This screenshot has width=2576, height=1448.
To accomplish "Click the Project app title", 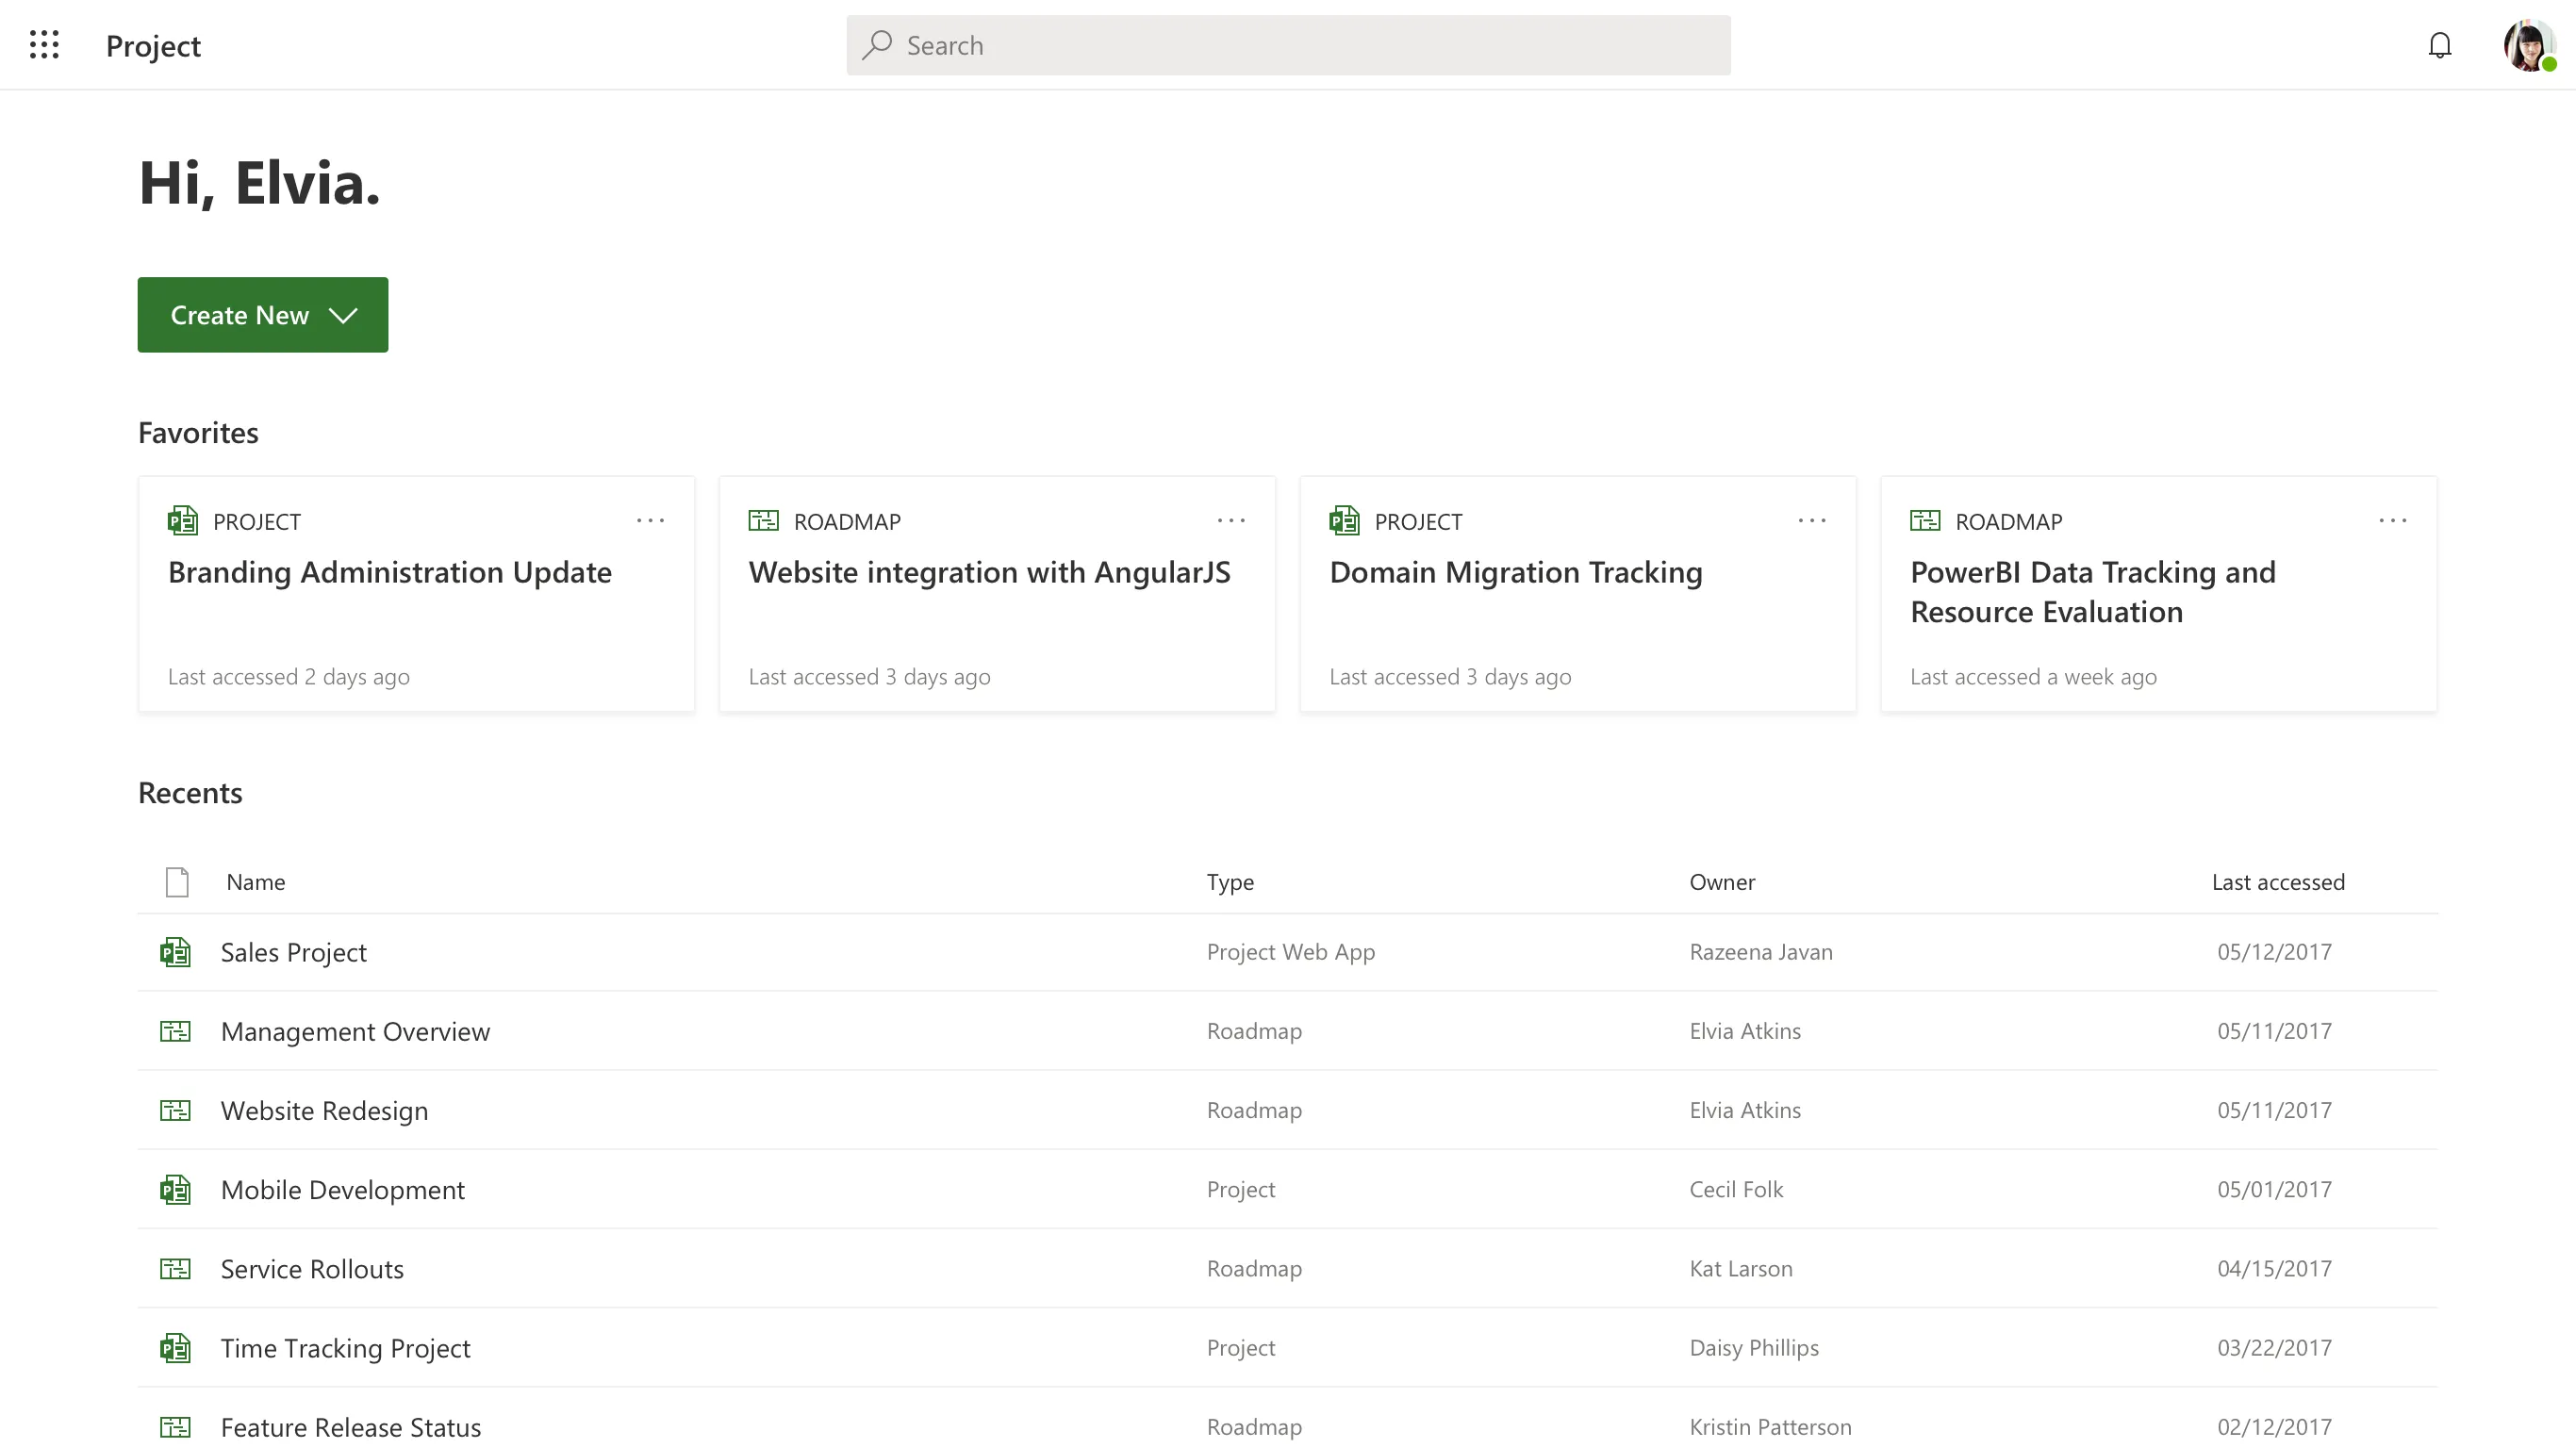I will coord(153,45).
